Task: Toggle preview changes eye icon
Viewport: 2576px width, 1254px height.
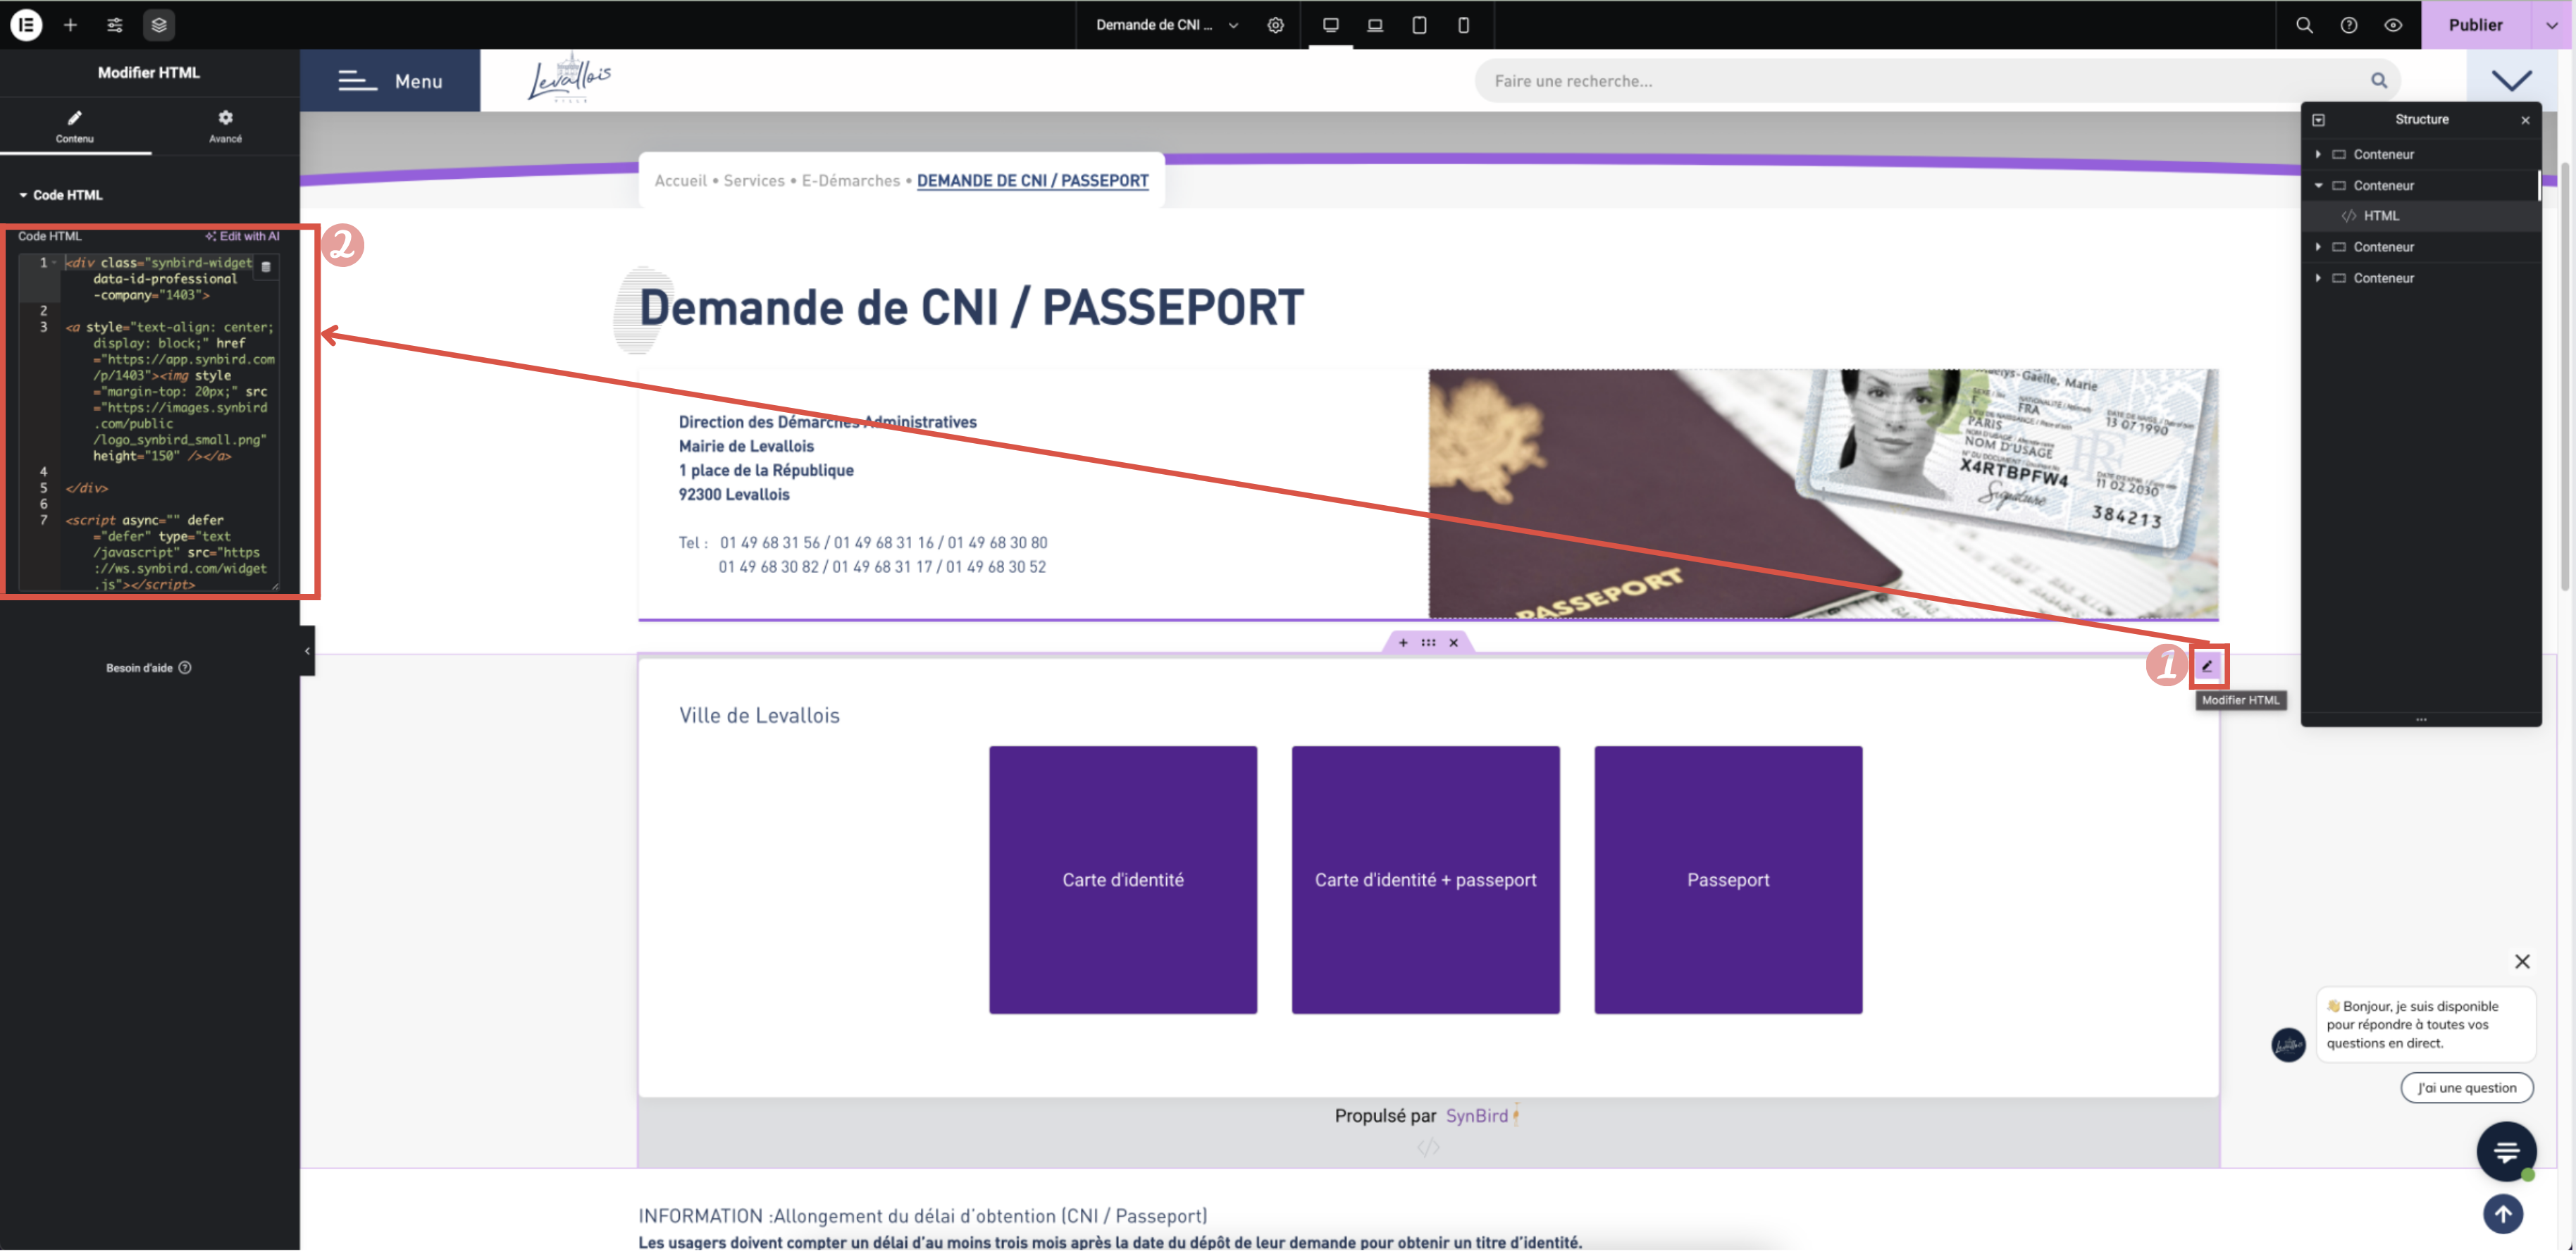Action: pos(2392,25)
